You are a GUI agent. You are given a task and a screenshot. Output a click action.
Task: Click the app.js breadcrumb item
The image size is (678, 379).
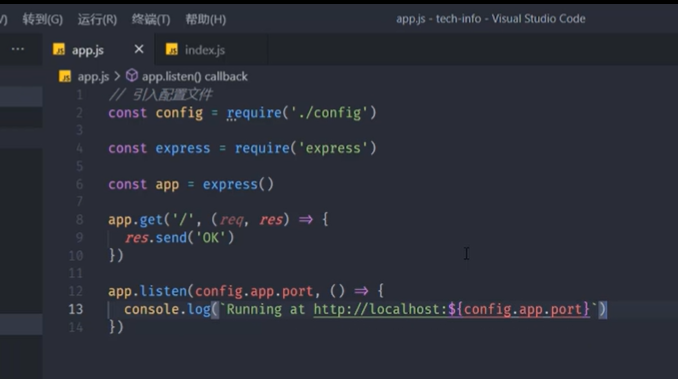point(93,77)
